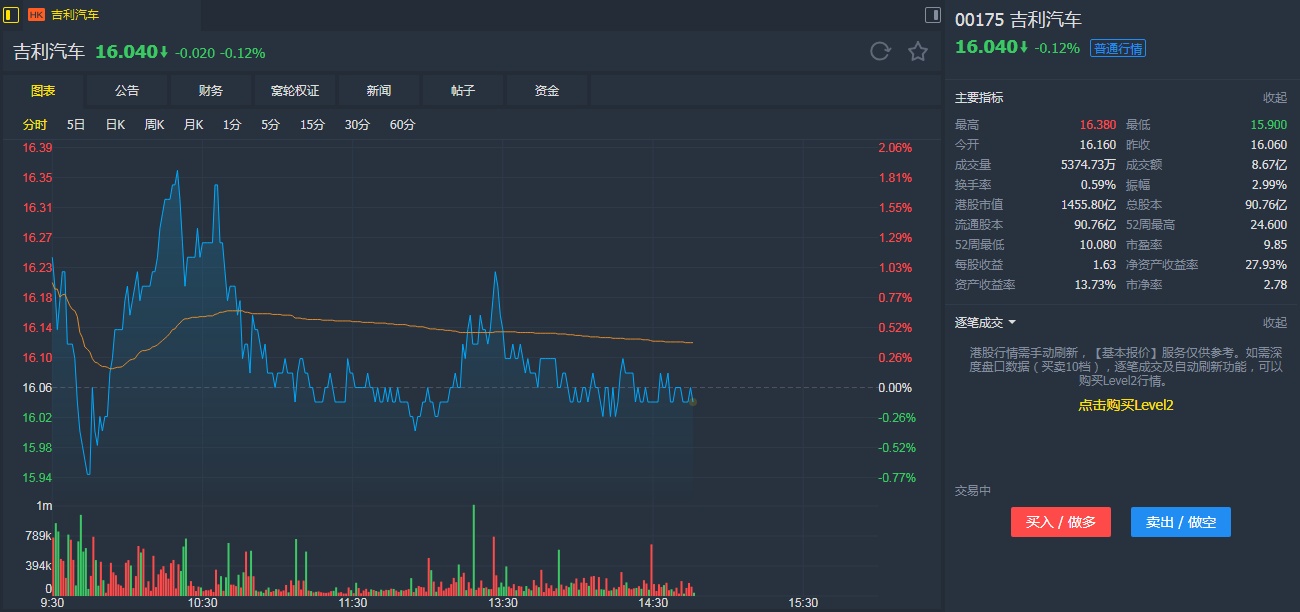Select the 日K chart period
This screenshot has height=612, width=1300.
(115, 125)
